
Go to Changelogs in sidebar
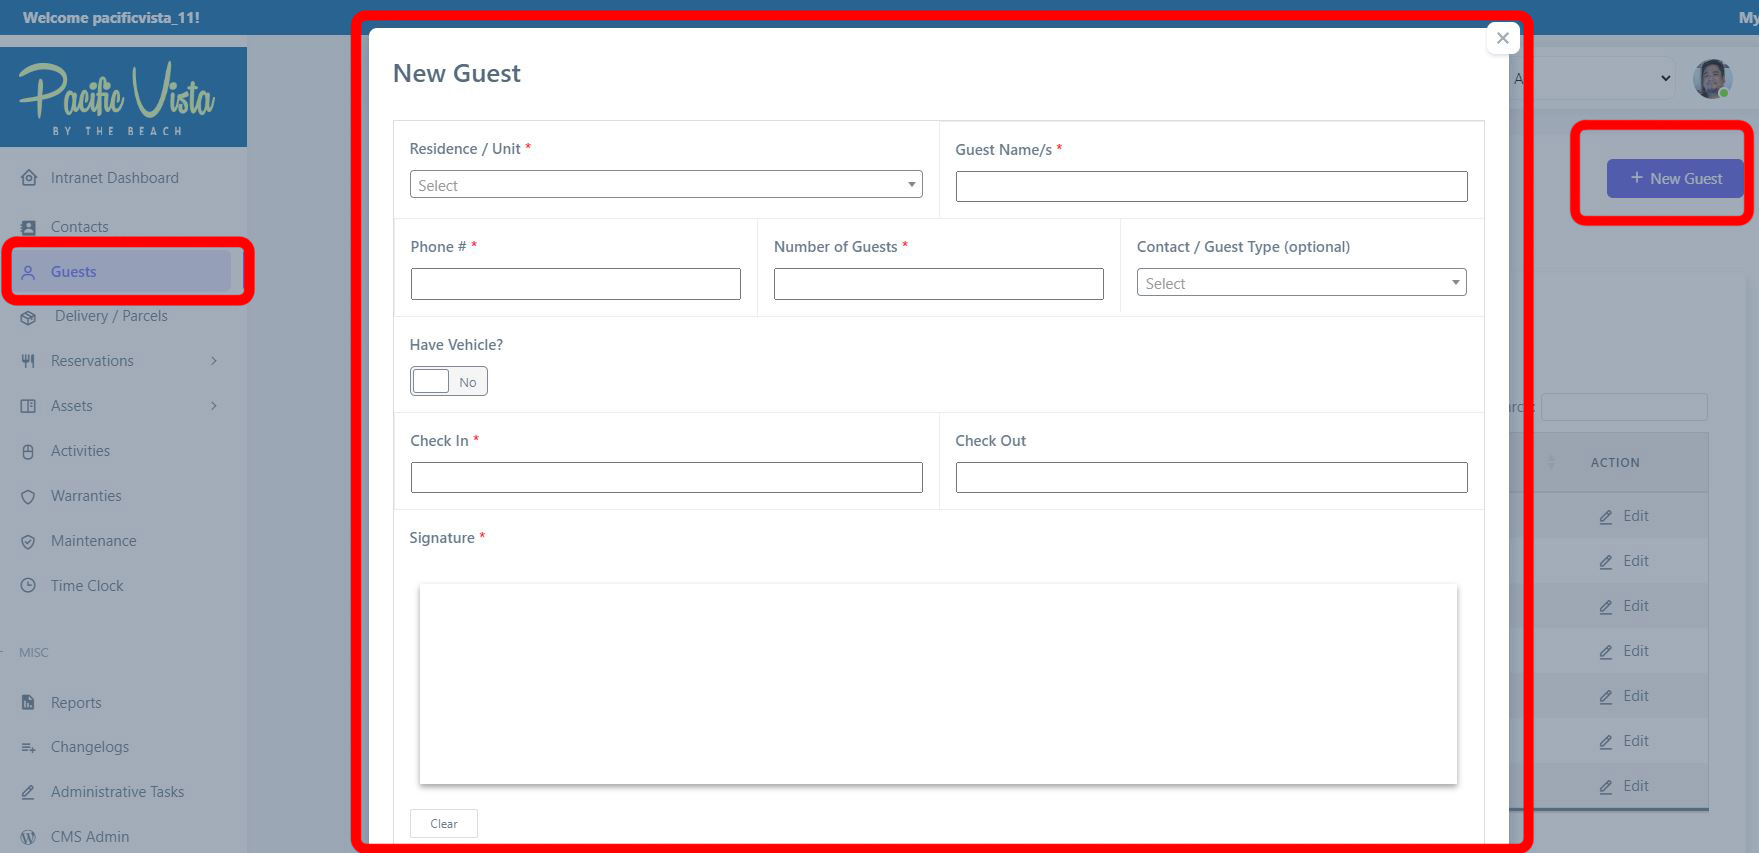tap(89, 747)
